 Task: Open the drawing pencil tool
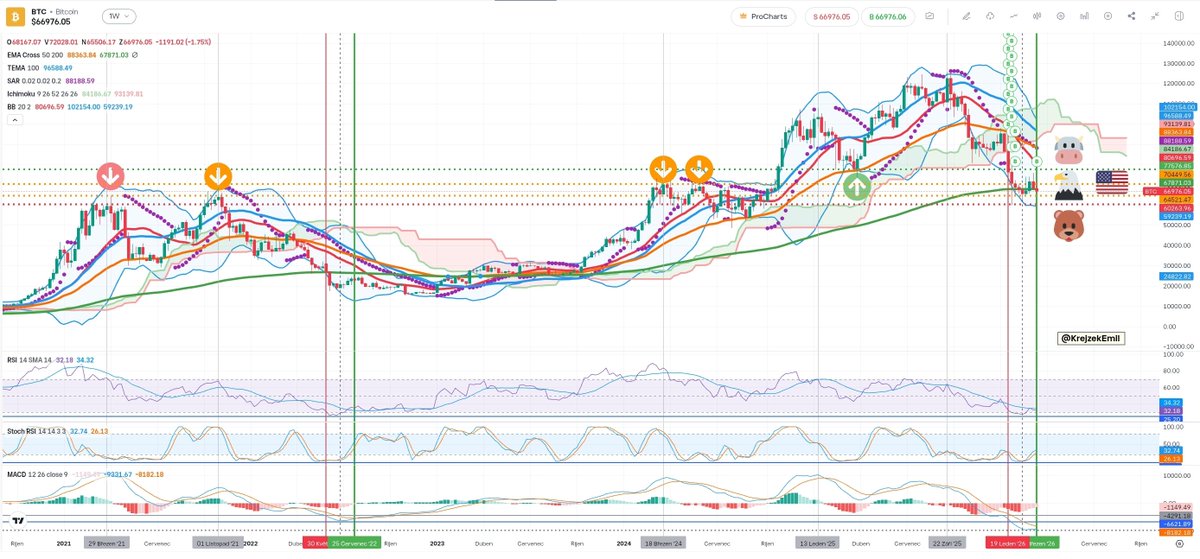(966, 16)
